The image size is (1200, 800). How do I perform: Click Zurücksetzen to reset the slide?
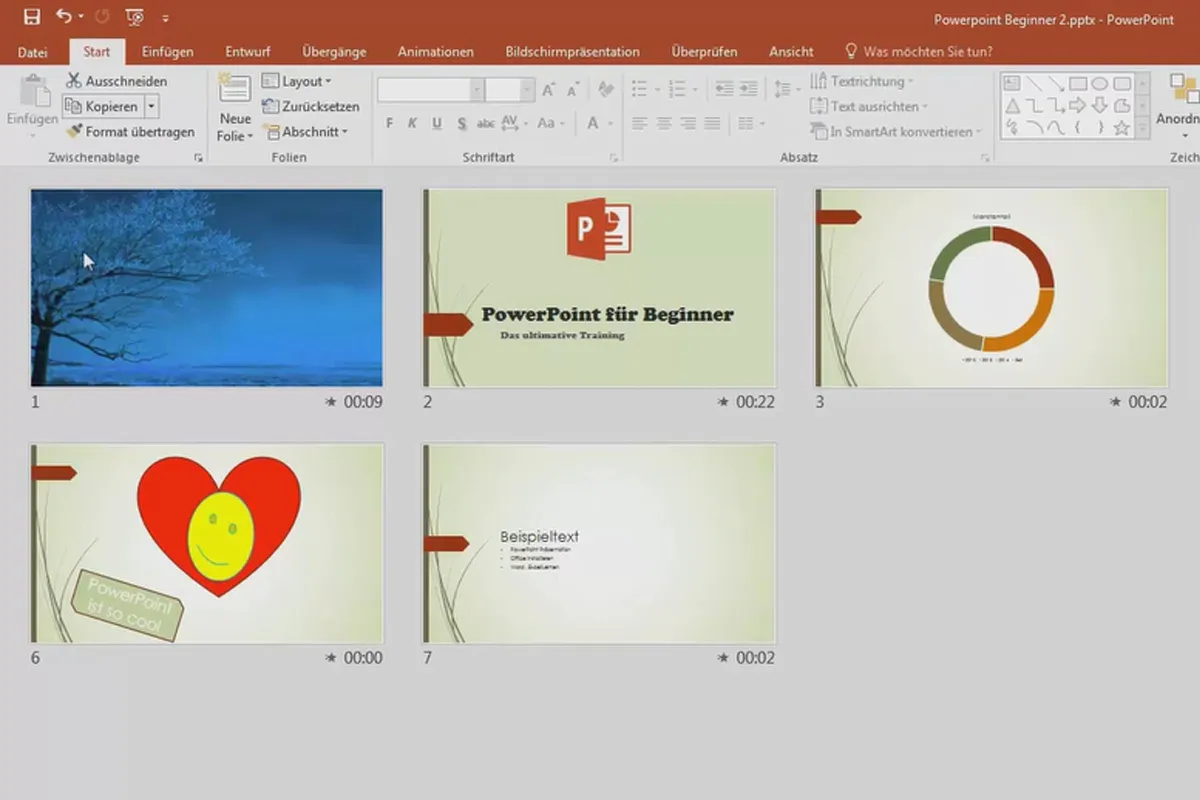click(x=311, y=106)
